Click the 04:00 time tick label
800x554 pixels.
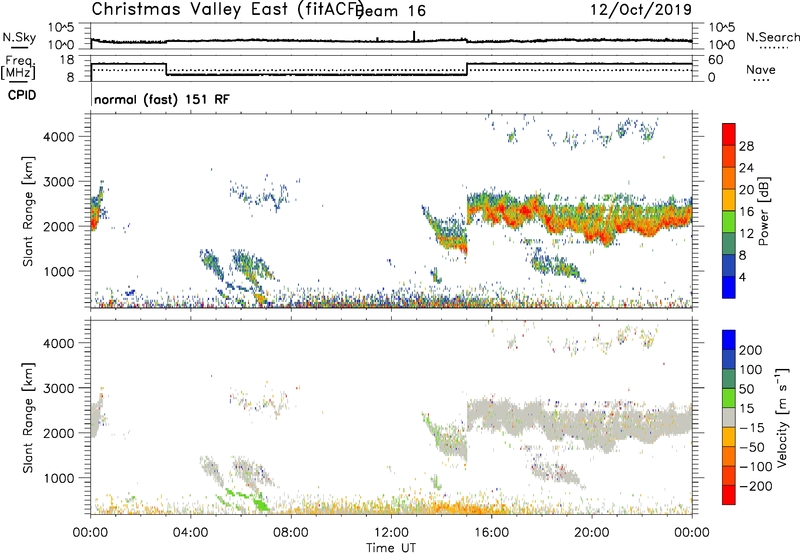tap(191, 533)
